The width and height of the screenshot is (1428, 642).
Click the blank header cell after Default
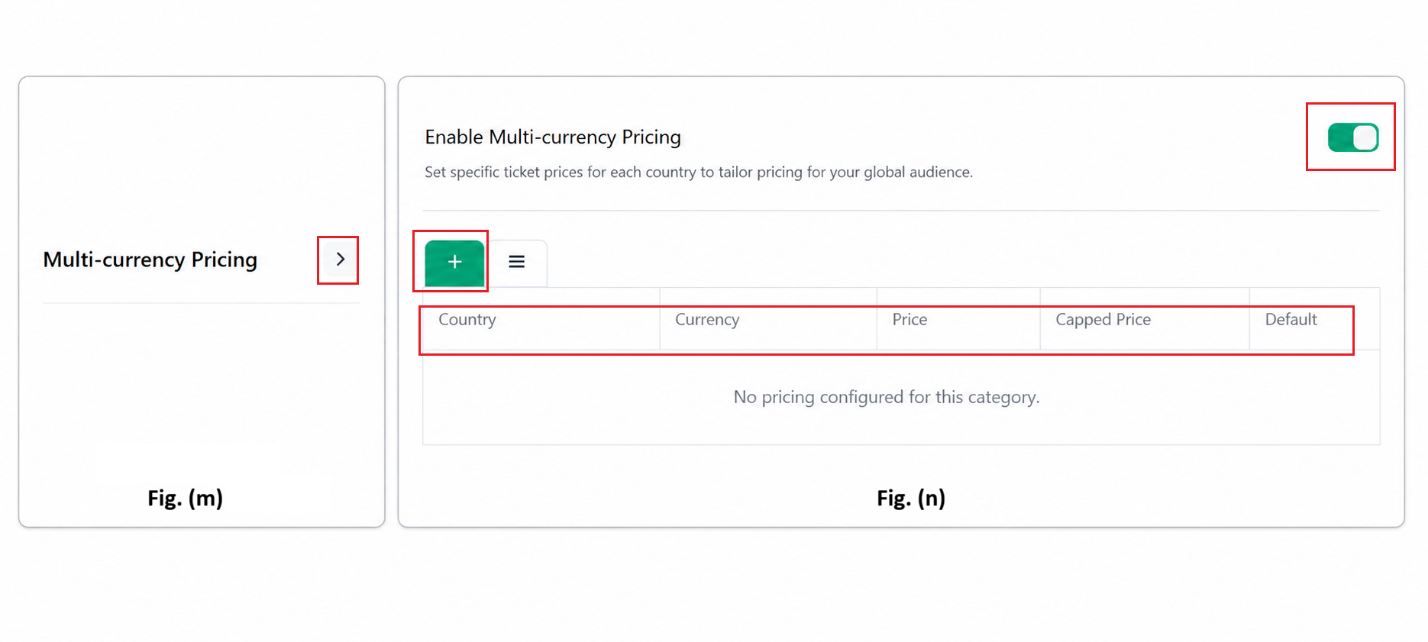1365,320
